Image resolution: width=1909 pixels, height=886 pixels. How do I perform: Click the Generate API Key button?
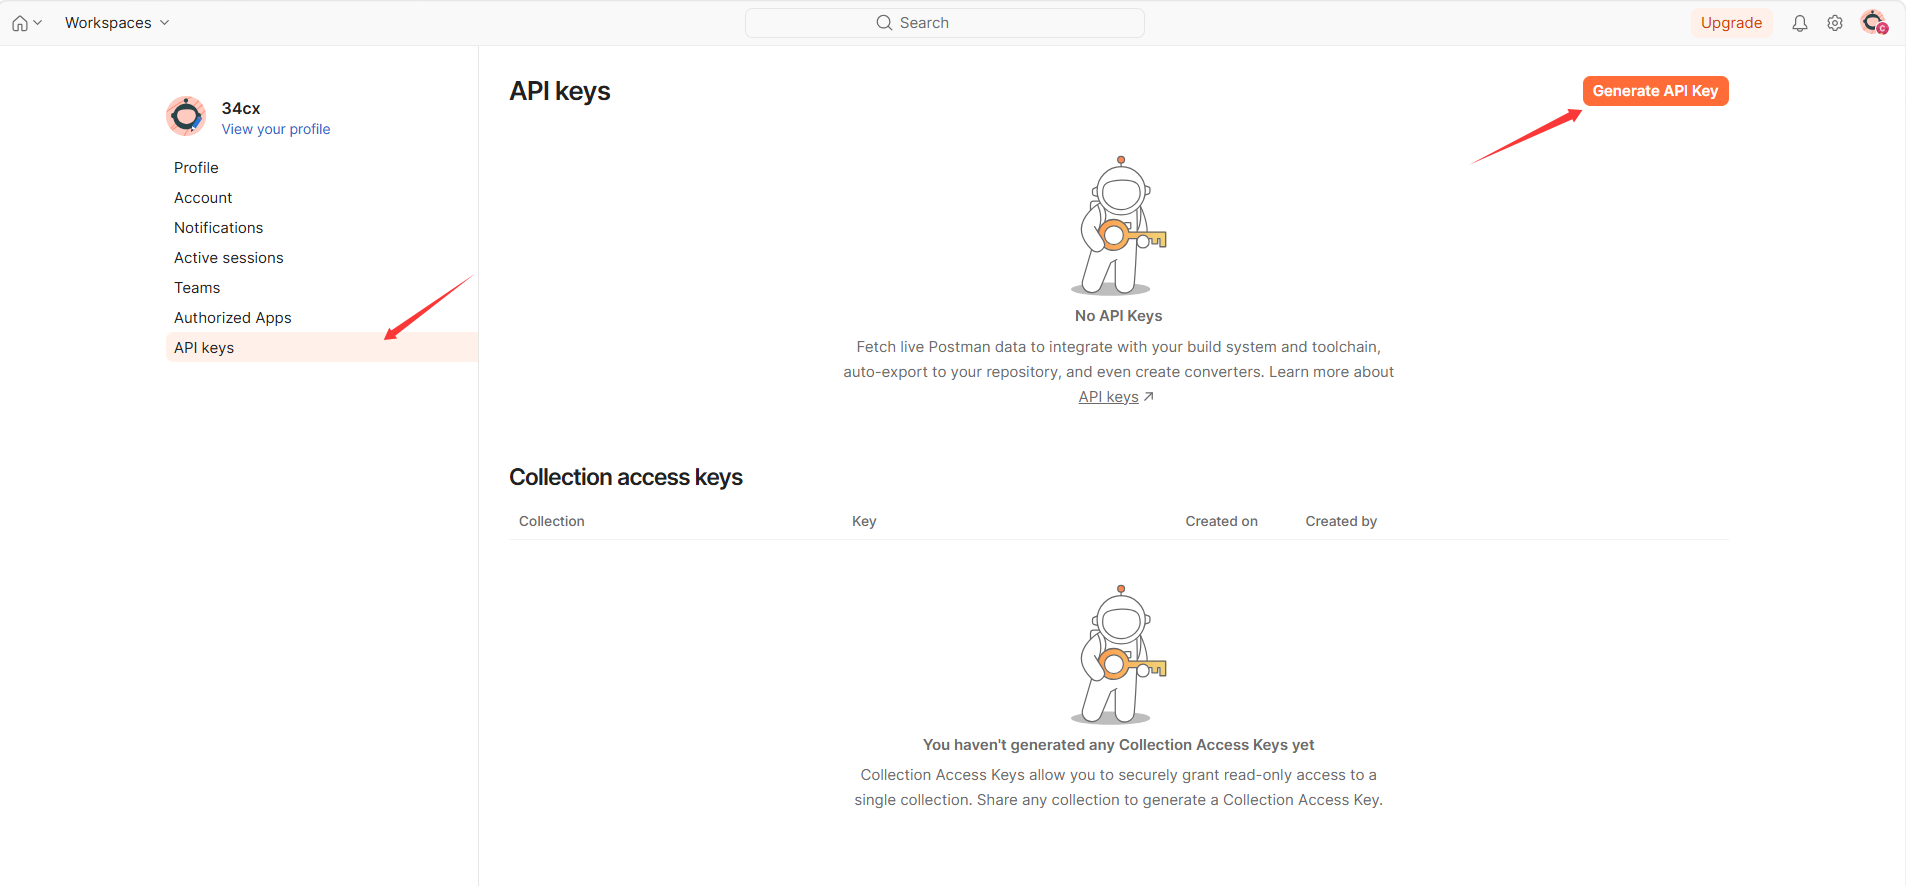point(1655,91)
